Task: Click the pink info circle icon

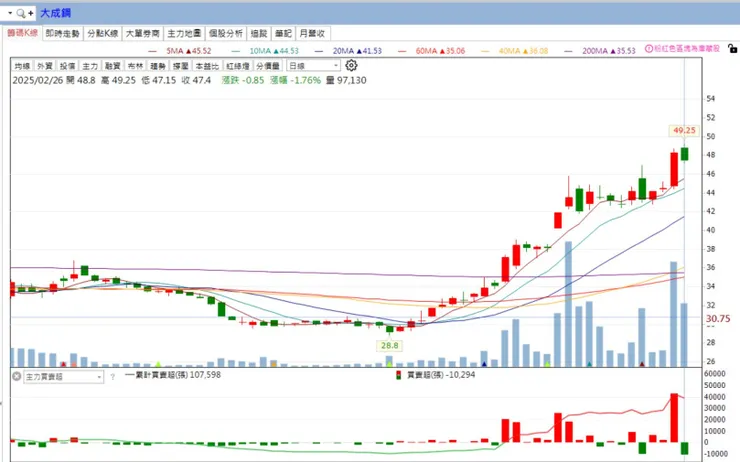Action: pos(649,49)
